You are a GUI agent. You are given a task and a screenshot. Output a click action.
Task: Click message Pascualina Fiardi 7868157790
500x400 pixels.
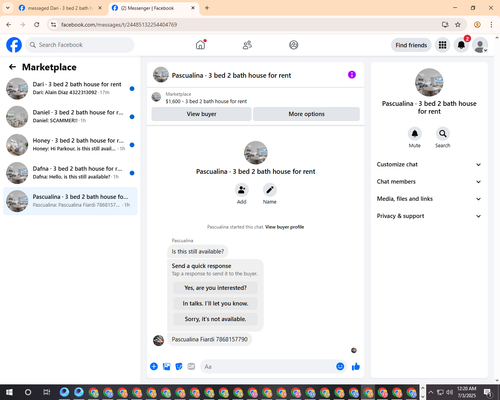pyautogui.click(x=210, y=339)
